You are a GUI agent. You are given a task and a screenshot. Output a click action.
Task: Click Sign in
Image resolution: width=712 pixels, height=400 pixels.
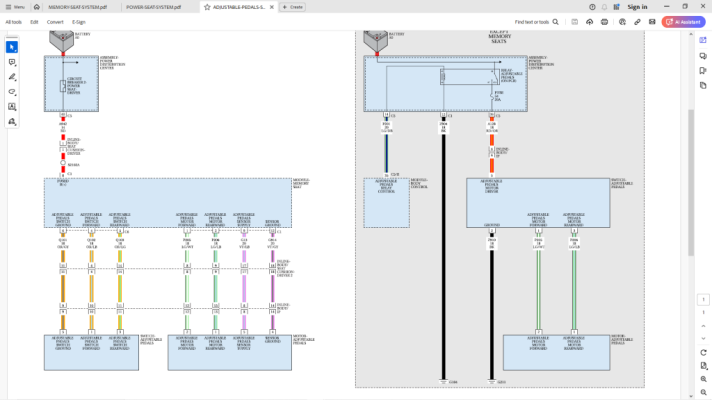click(x=637, y=7)
